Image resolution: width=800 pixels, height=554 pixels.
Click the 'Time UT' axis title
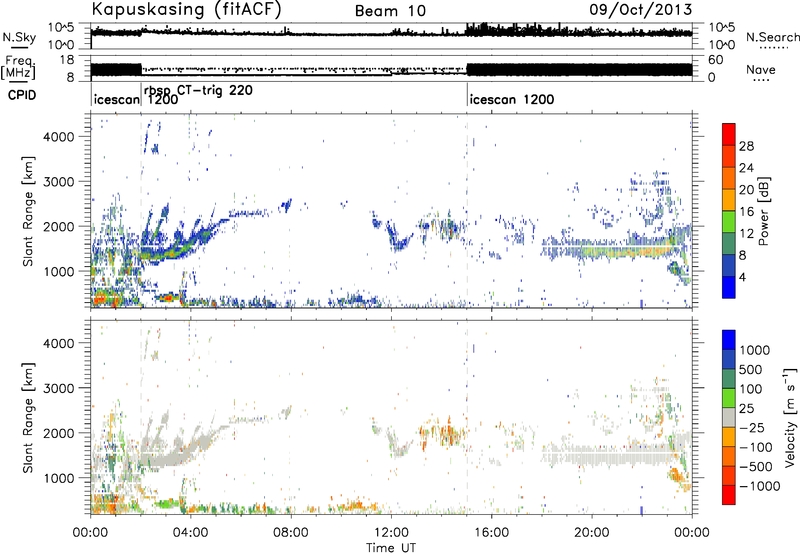[391, 547]
